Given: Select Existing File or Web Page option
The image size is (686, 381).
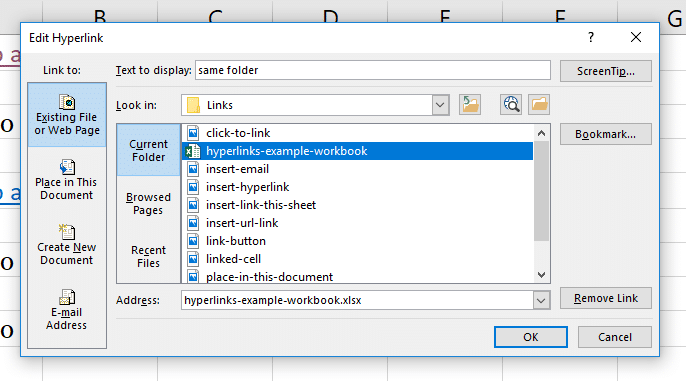Looking at the screenshot, I should (x=67, y=115).
